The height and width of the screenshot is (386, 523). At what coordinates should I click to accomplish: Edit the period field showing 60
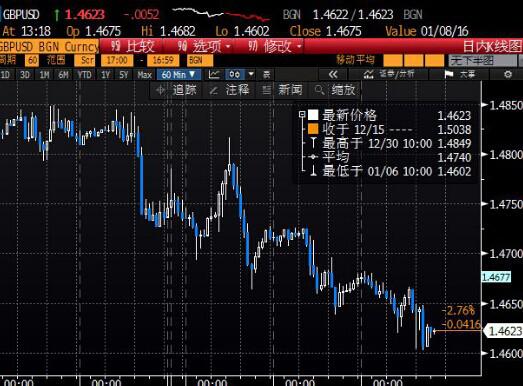pos(32,60)
